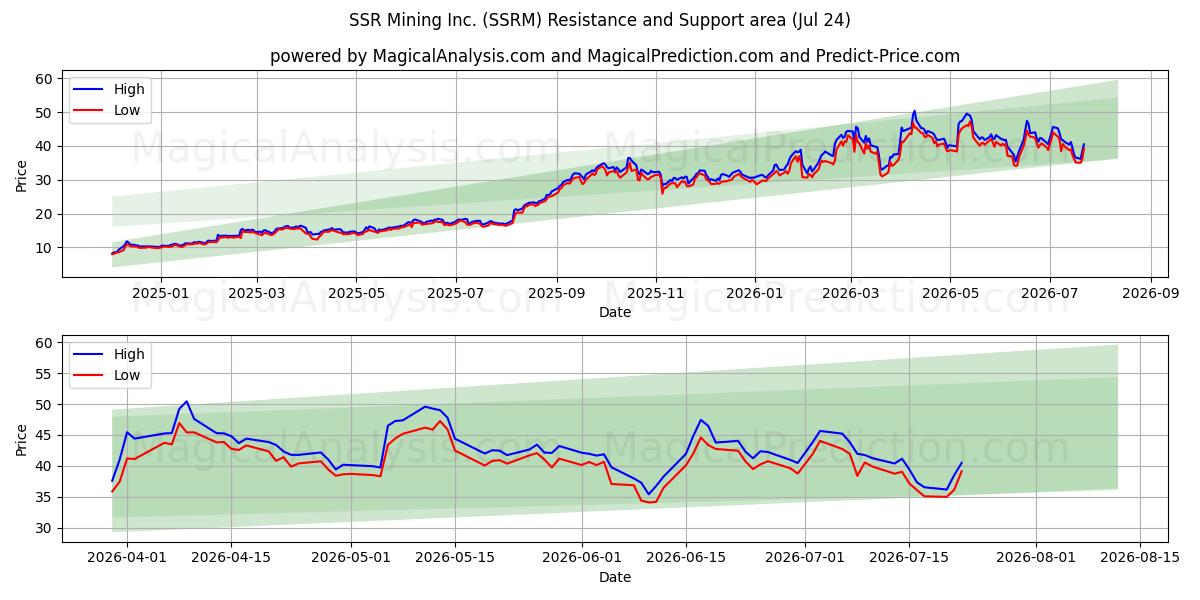The height and width of the screenshot is (600, 1200).
Task: Click the '30' y-axis tick on lower chart
Action: 43,528
